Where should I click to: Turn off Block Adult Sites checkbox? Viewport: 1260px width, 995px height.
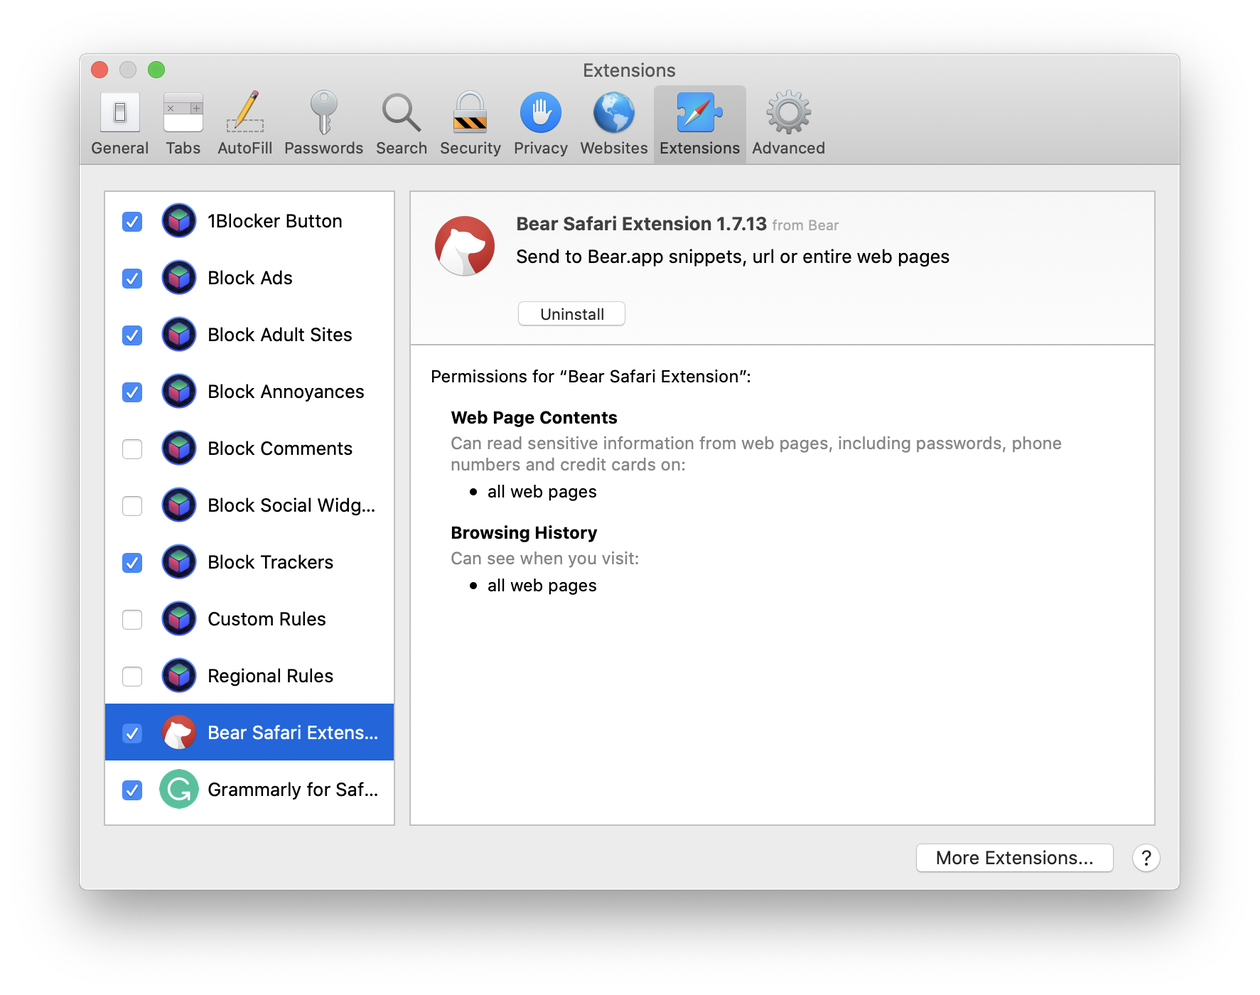pyautogui.click(x=132, y=336)
